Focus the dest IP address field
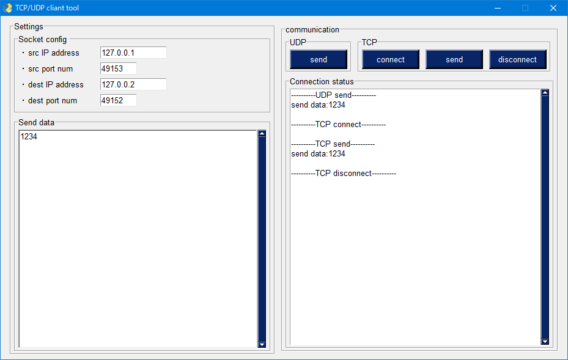 133,85
